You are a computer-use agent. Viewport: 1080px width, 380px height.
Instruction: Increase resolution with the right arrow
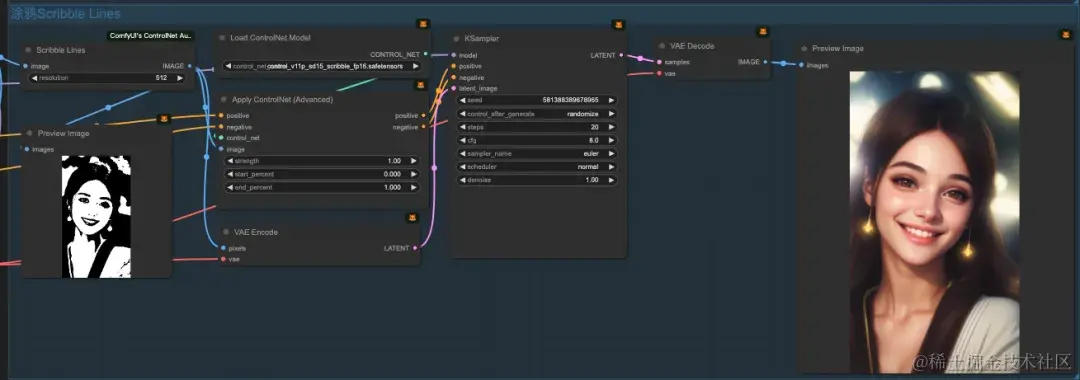pyautogui.click(x=180, y=78)
